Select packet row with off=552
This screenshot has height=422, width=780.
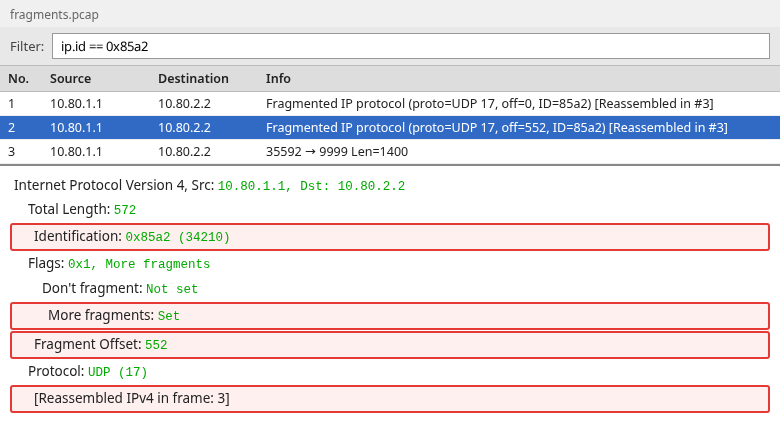(390, 127)
